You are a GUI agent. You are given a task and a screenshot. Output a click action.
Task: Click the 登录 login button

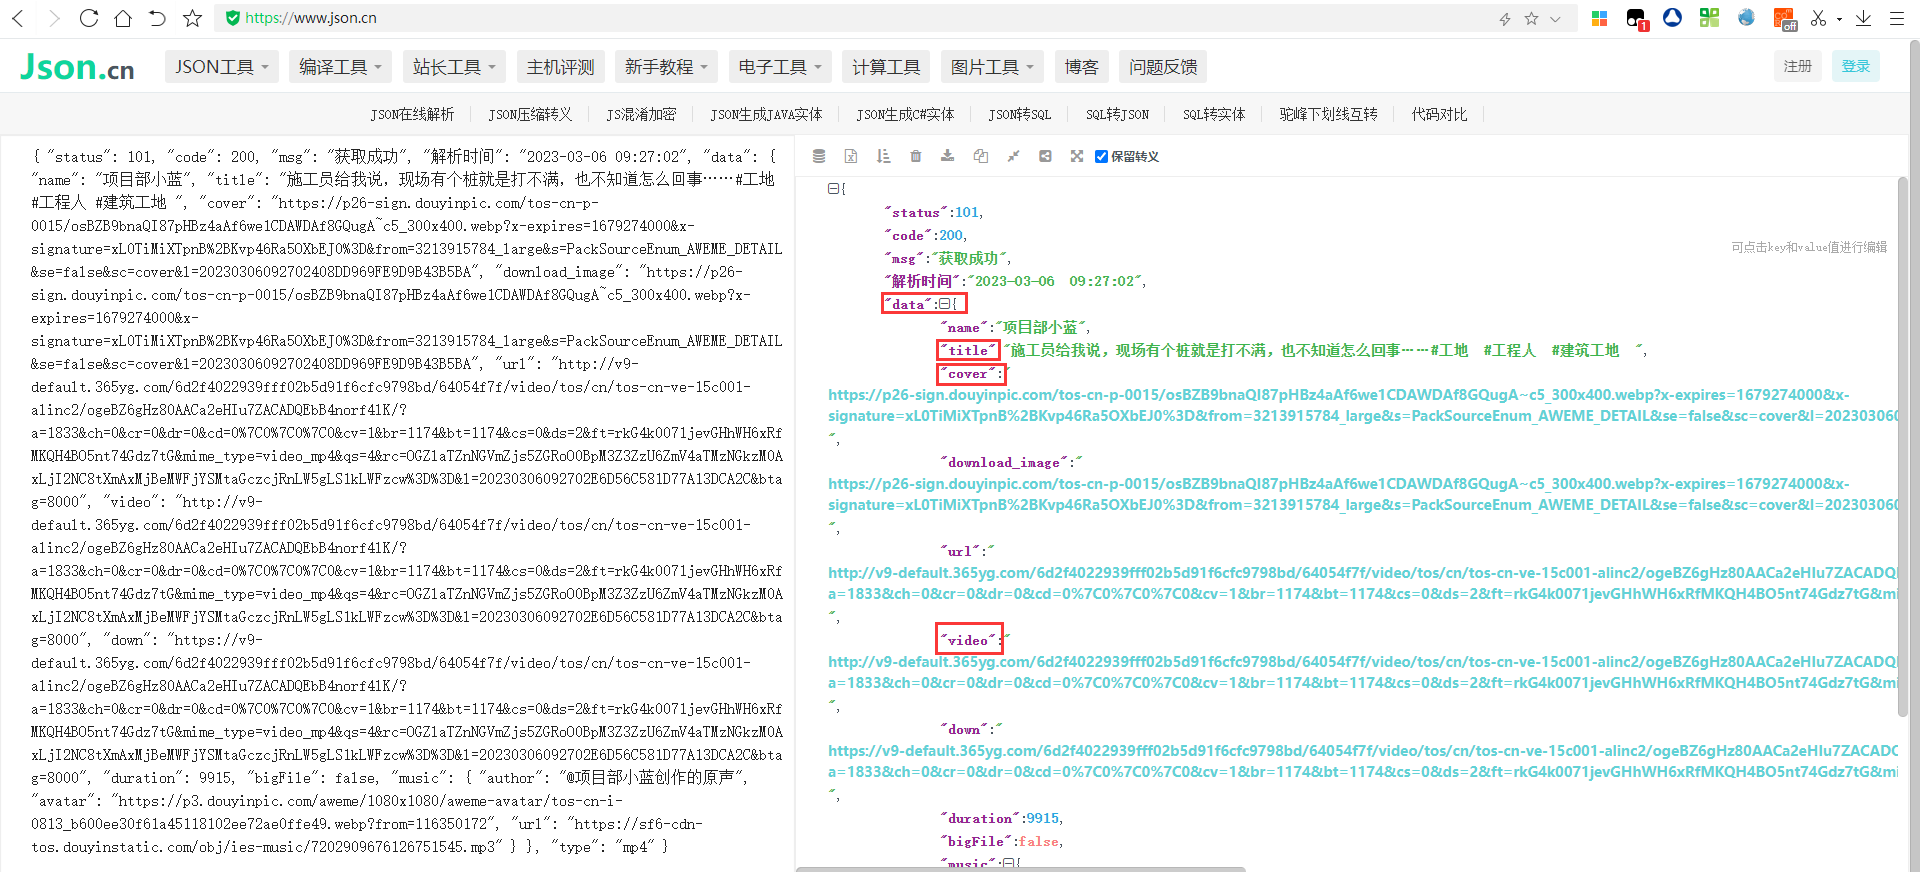(1856, 66)
